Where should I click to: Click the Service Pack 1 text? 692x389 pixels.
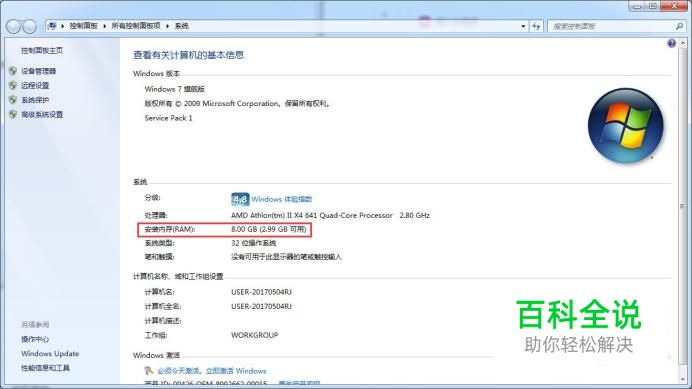[x=168, y=118]
